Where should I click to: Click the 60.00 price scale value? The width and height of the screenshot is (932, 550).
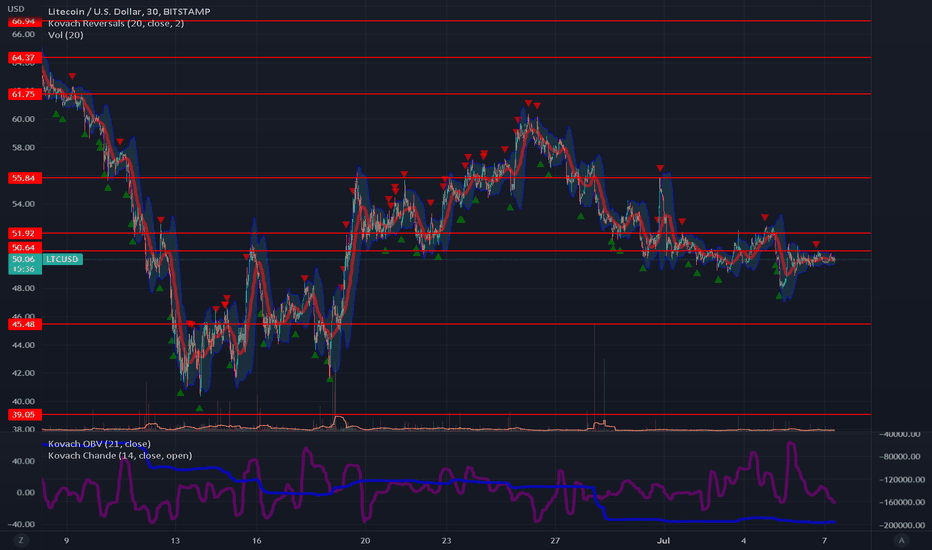point(23,119)
